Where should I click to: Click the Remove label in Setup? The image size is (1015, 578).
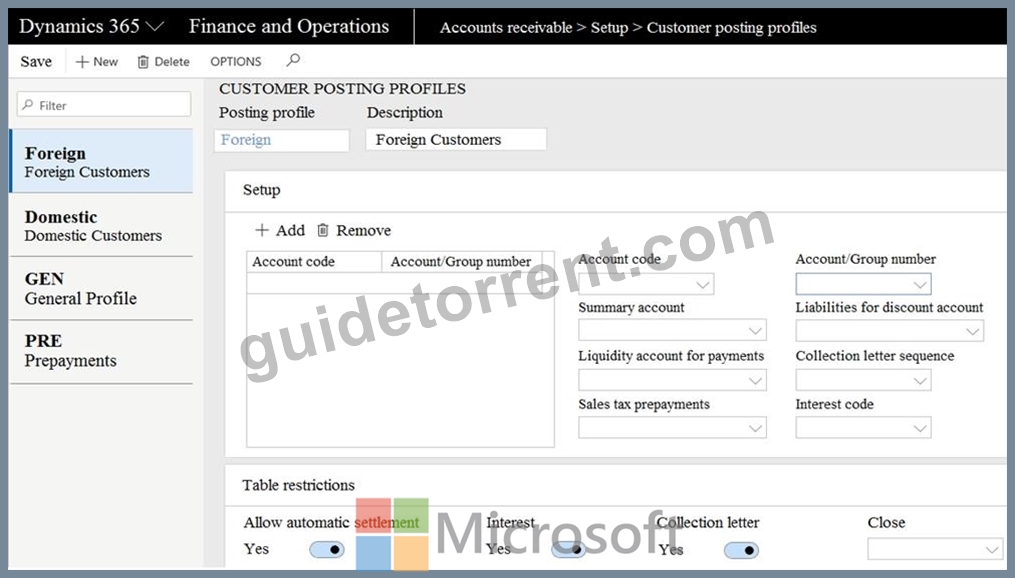click(x=363, y=230)
